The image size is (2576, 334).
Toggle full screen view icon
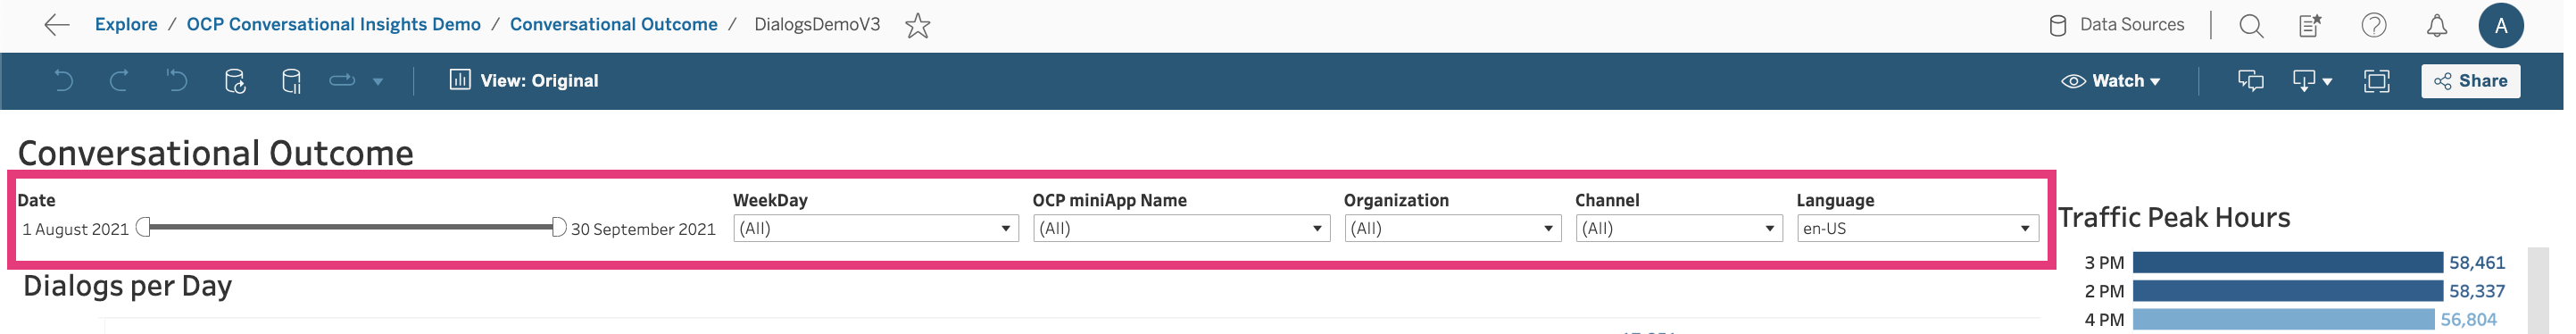pyautogui.click(x=2376, y=81)
